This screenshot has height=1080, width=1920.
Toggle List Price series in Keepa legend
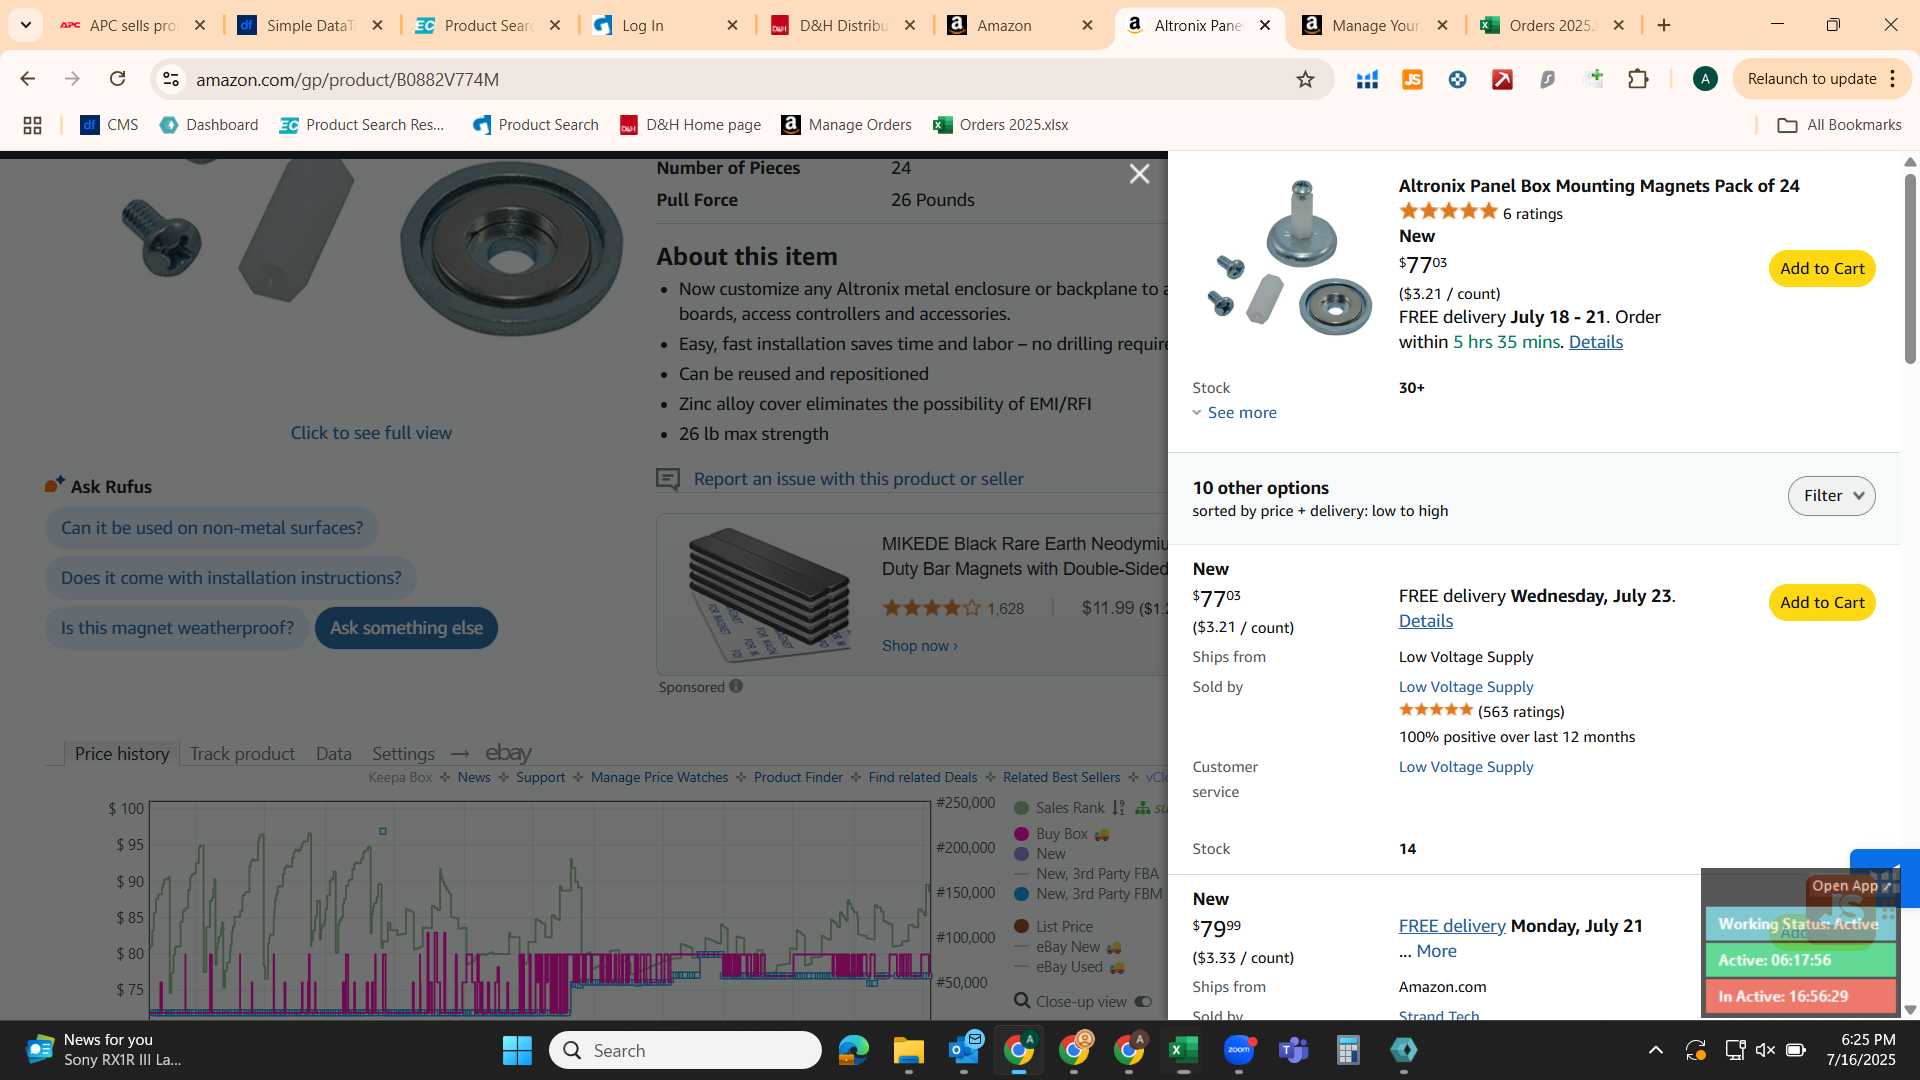coord(1054,927)
